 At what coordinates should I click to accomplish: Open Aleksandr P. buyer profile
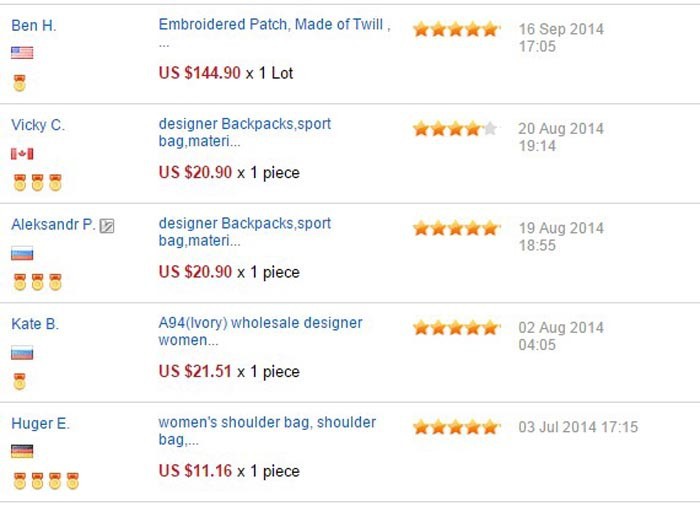point(53,225)
